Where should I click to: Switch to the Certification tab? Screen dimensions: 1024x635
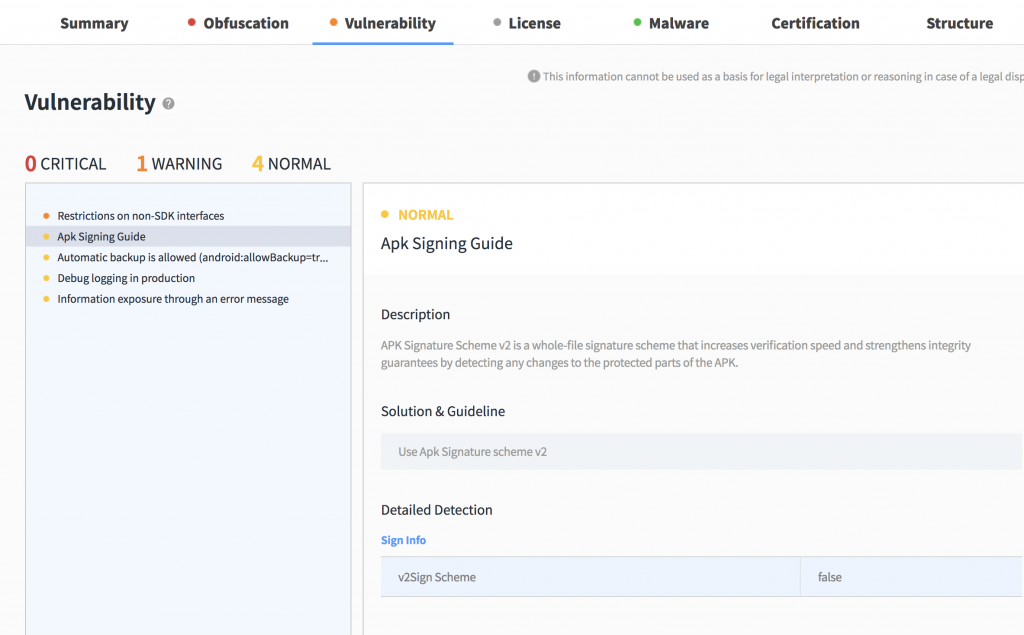[x=815, y=22]
